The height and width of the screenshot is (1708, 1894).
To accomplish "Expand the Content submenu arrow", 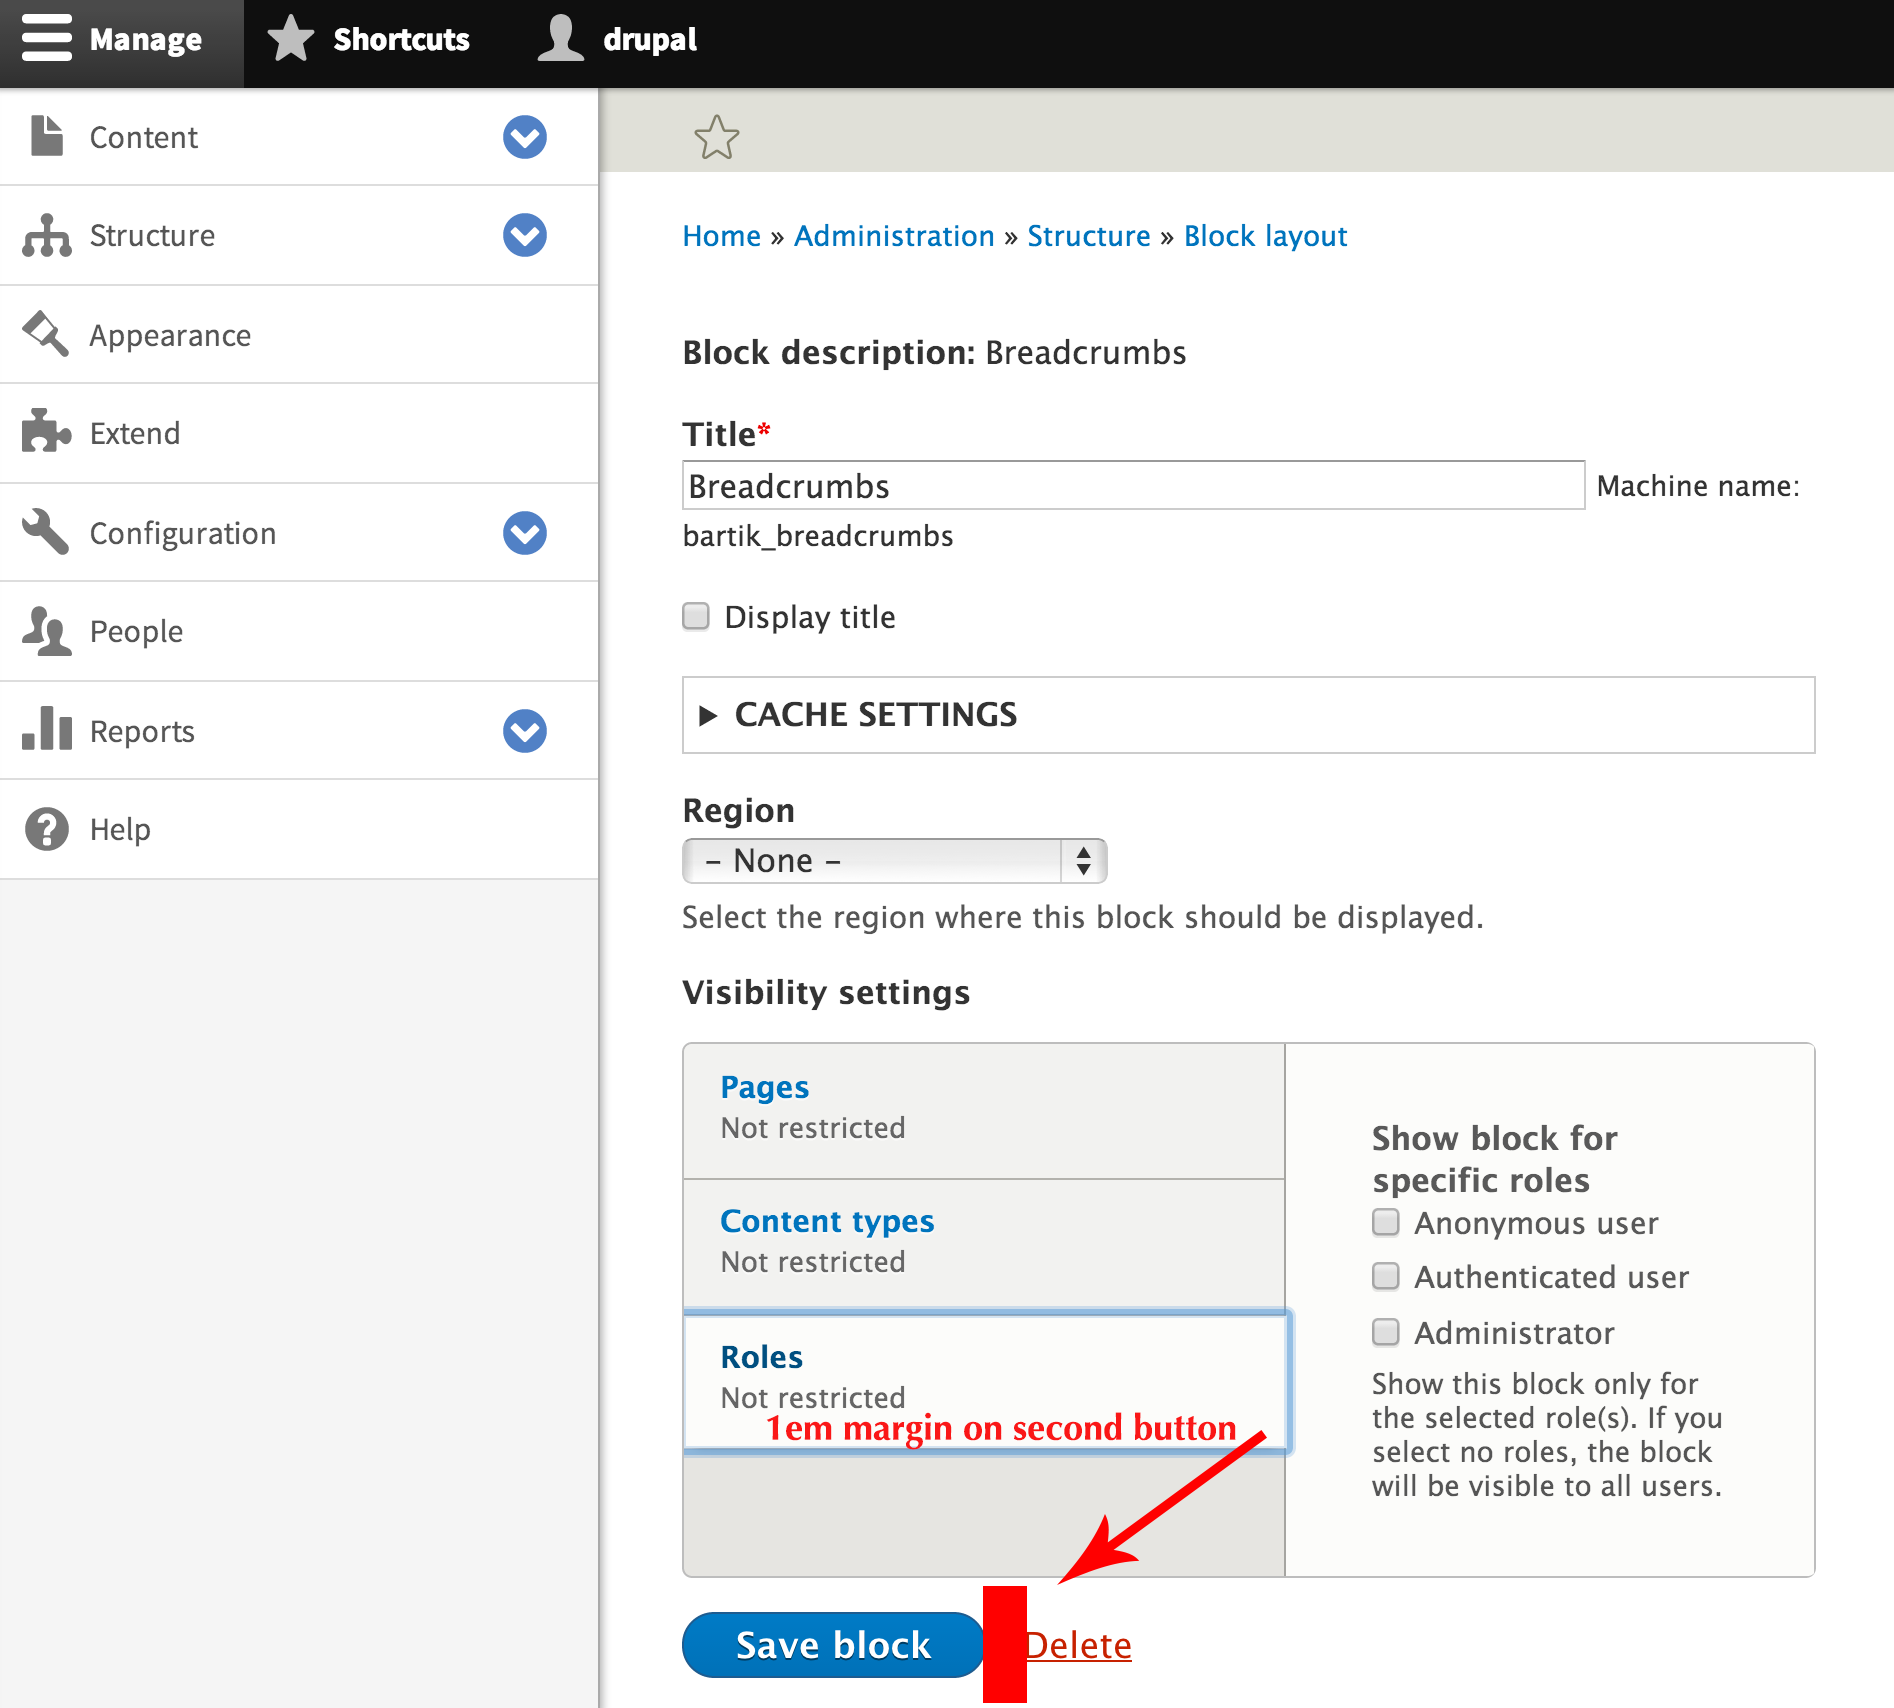I will click(x=524, y=137).
